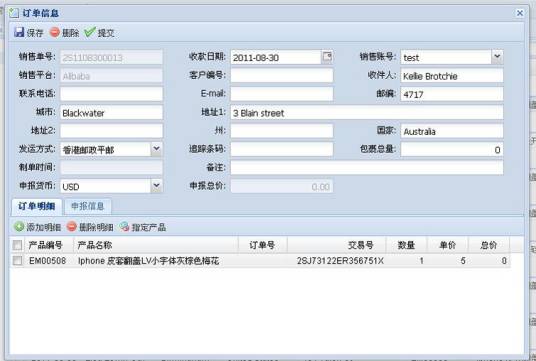
Task: Click the 订单信息 window title icon
Action: coord(14,13)
